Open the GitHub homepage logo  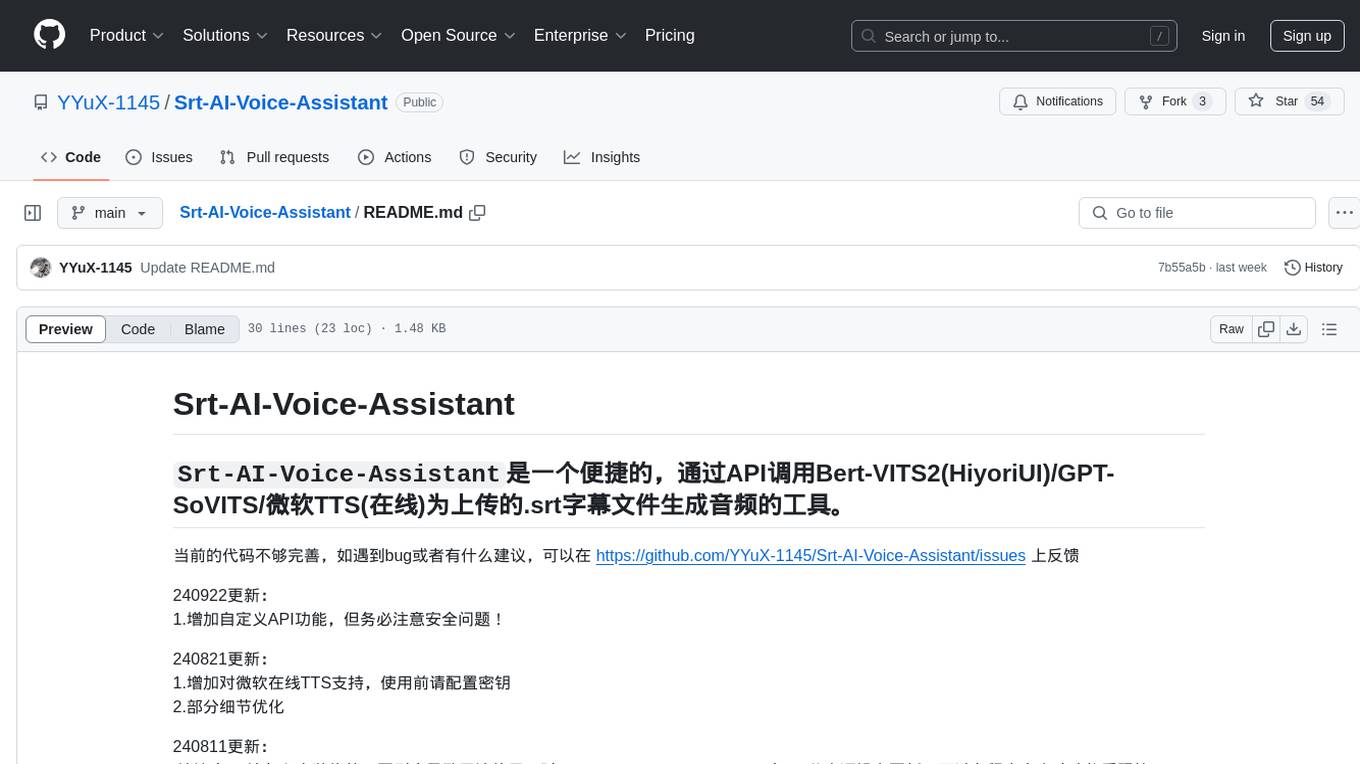click(x=49, y=35)
